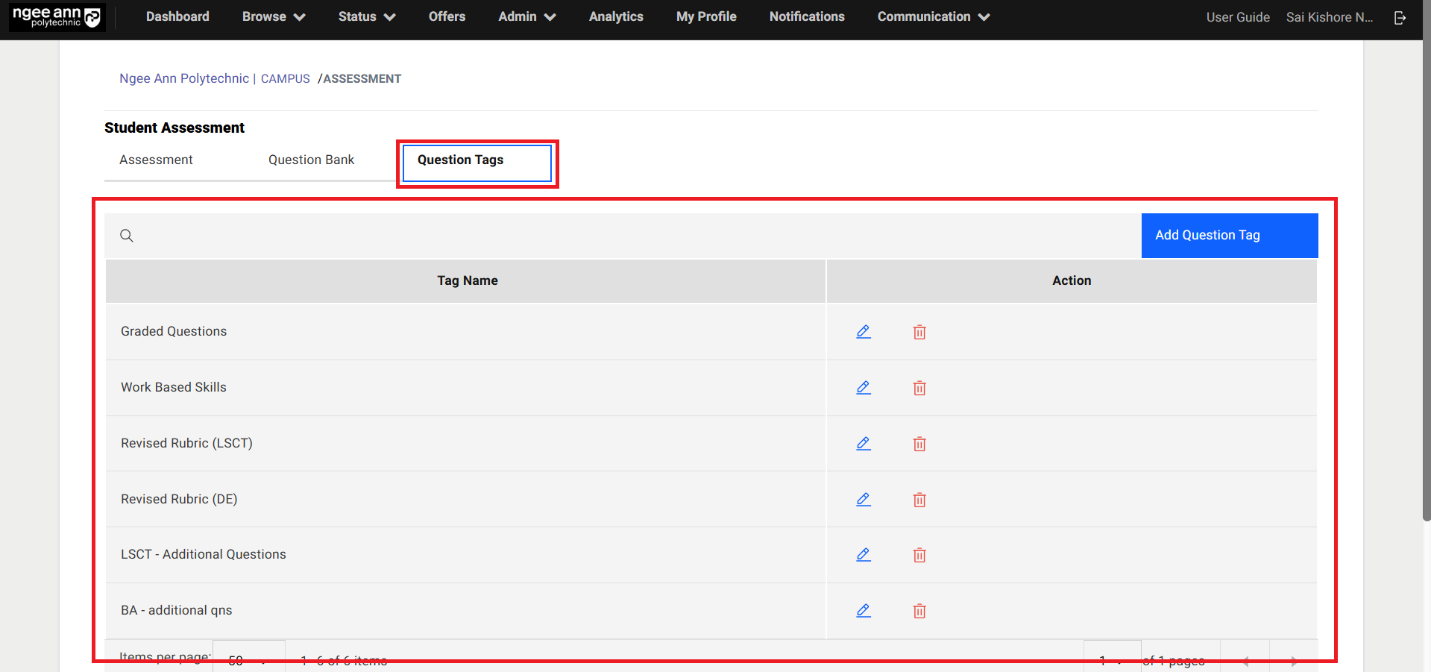
Task: Click the CAMPUS breadcrumb link
Action: (285, 79)
